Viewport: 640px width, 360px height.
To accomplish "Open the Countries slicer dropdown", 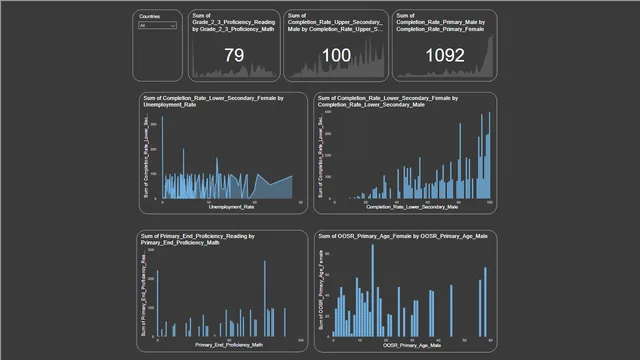I will coord(157,25).
